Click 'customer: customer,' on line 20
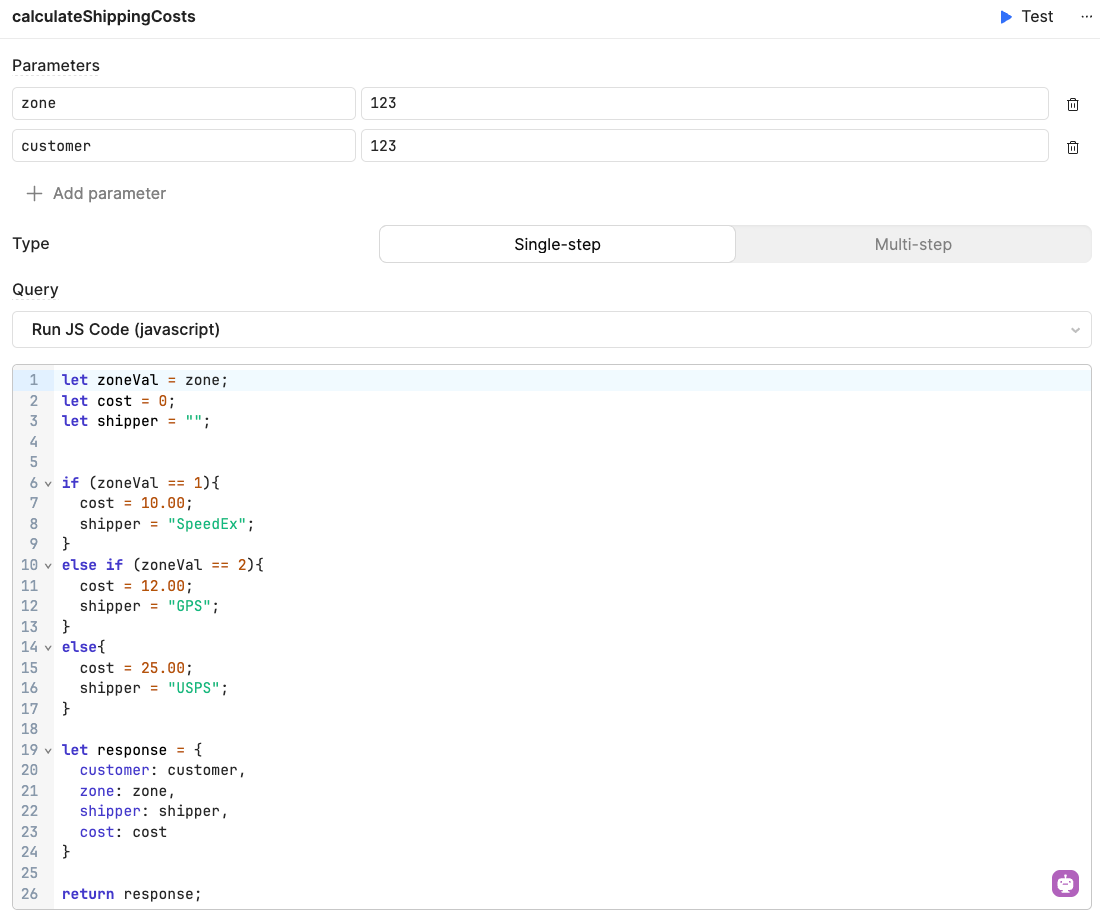The width and height of the screenshot is (1100, 920). (x=163, y=771)
